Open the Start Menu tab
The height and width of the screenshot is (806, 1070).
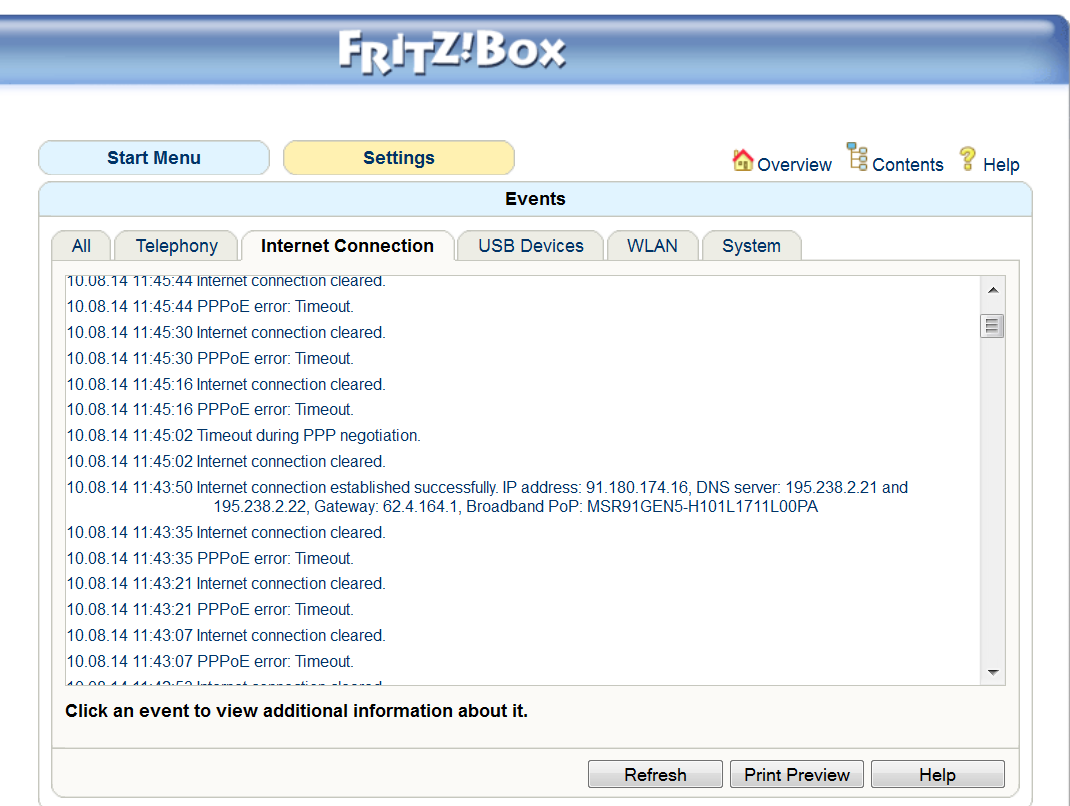click(x=154, y=158)
